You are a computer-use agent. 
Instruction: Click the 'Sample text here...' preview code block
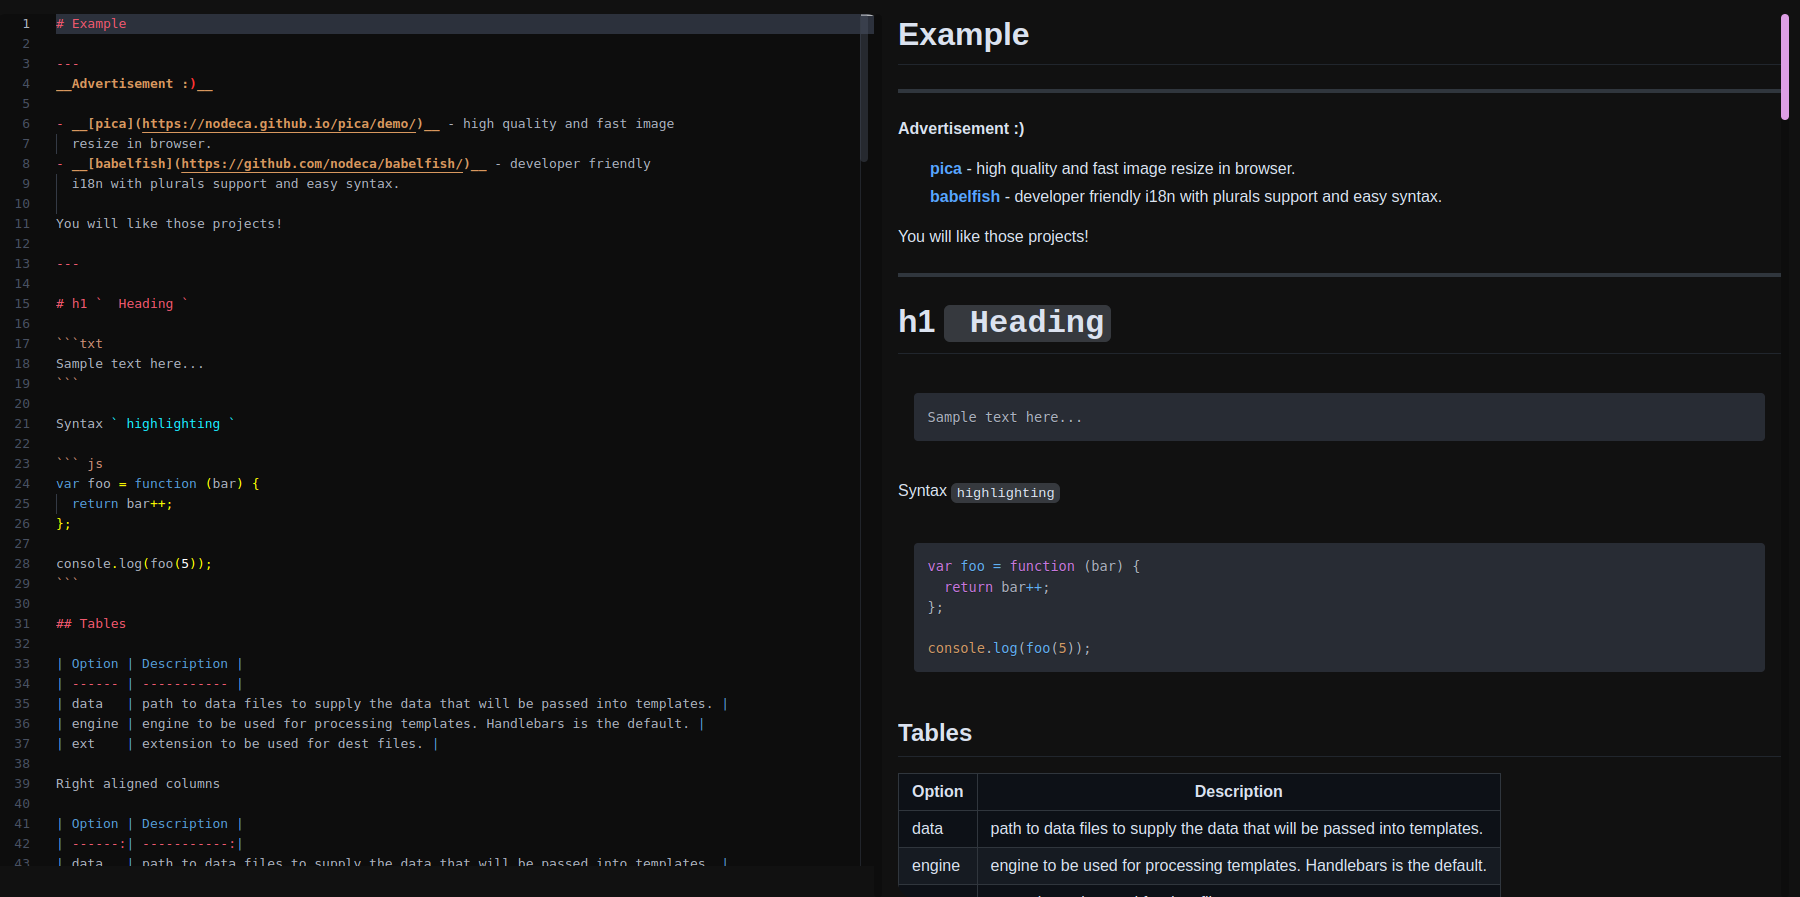click(x=1339, y=417)
